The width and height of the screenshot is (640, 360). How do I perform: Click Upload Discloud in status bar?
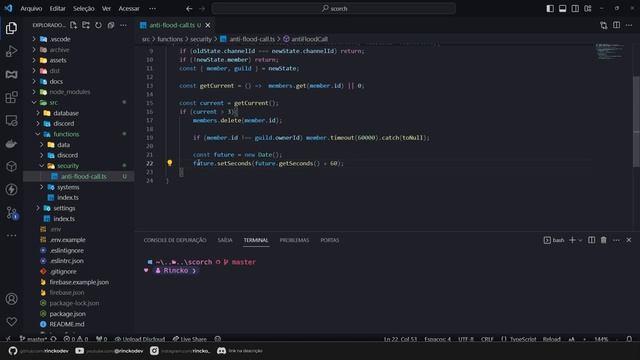pyautogui.click(x=140, y=339)
